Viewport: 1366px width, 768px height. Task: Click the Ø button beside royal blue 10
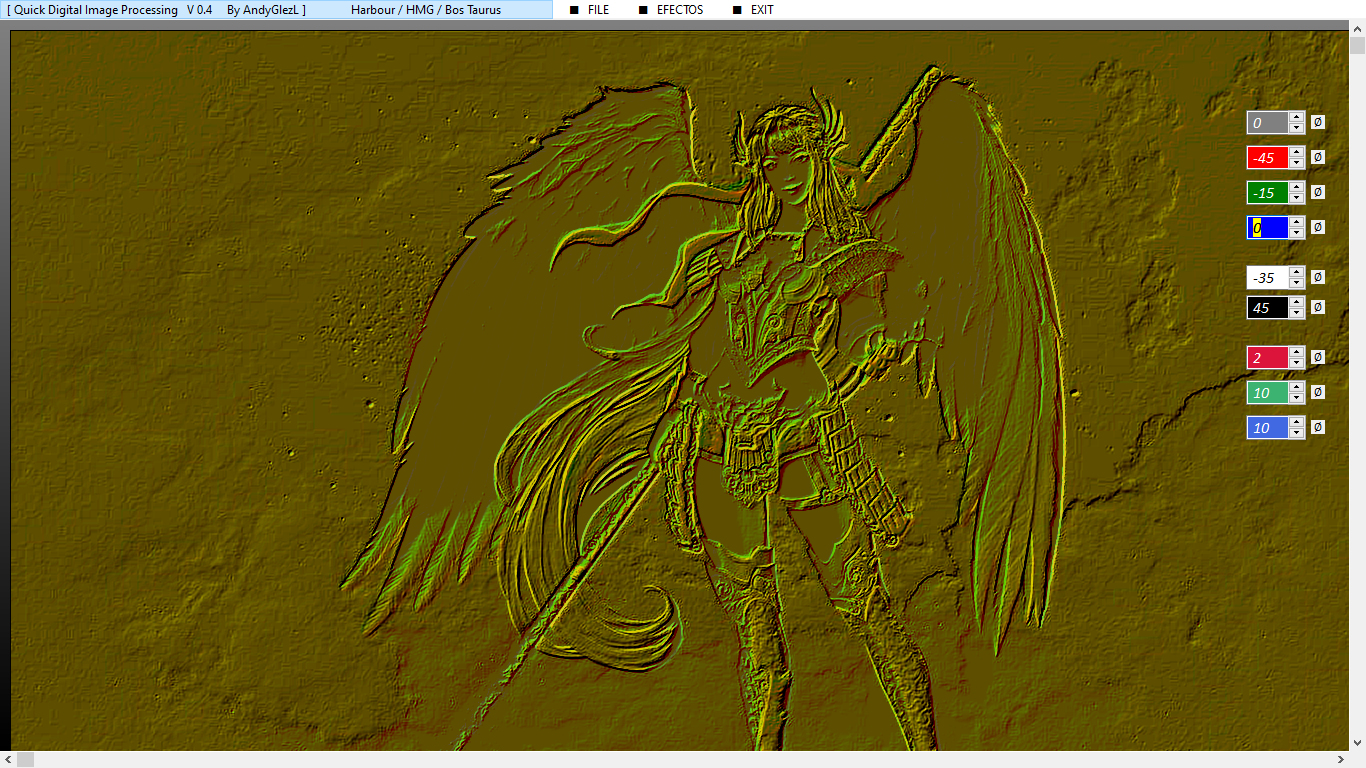click(x=1317, y=427)
